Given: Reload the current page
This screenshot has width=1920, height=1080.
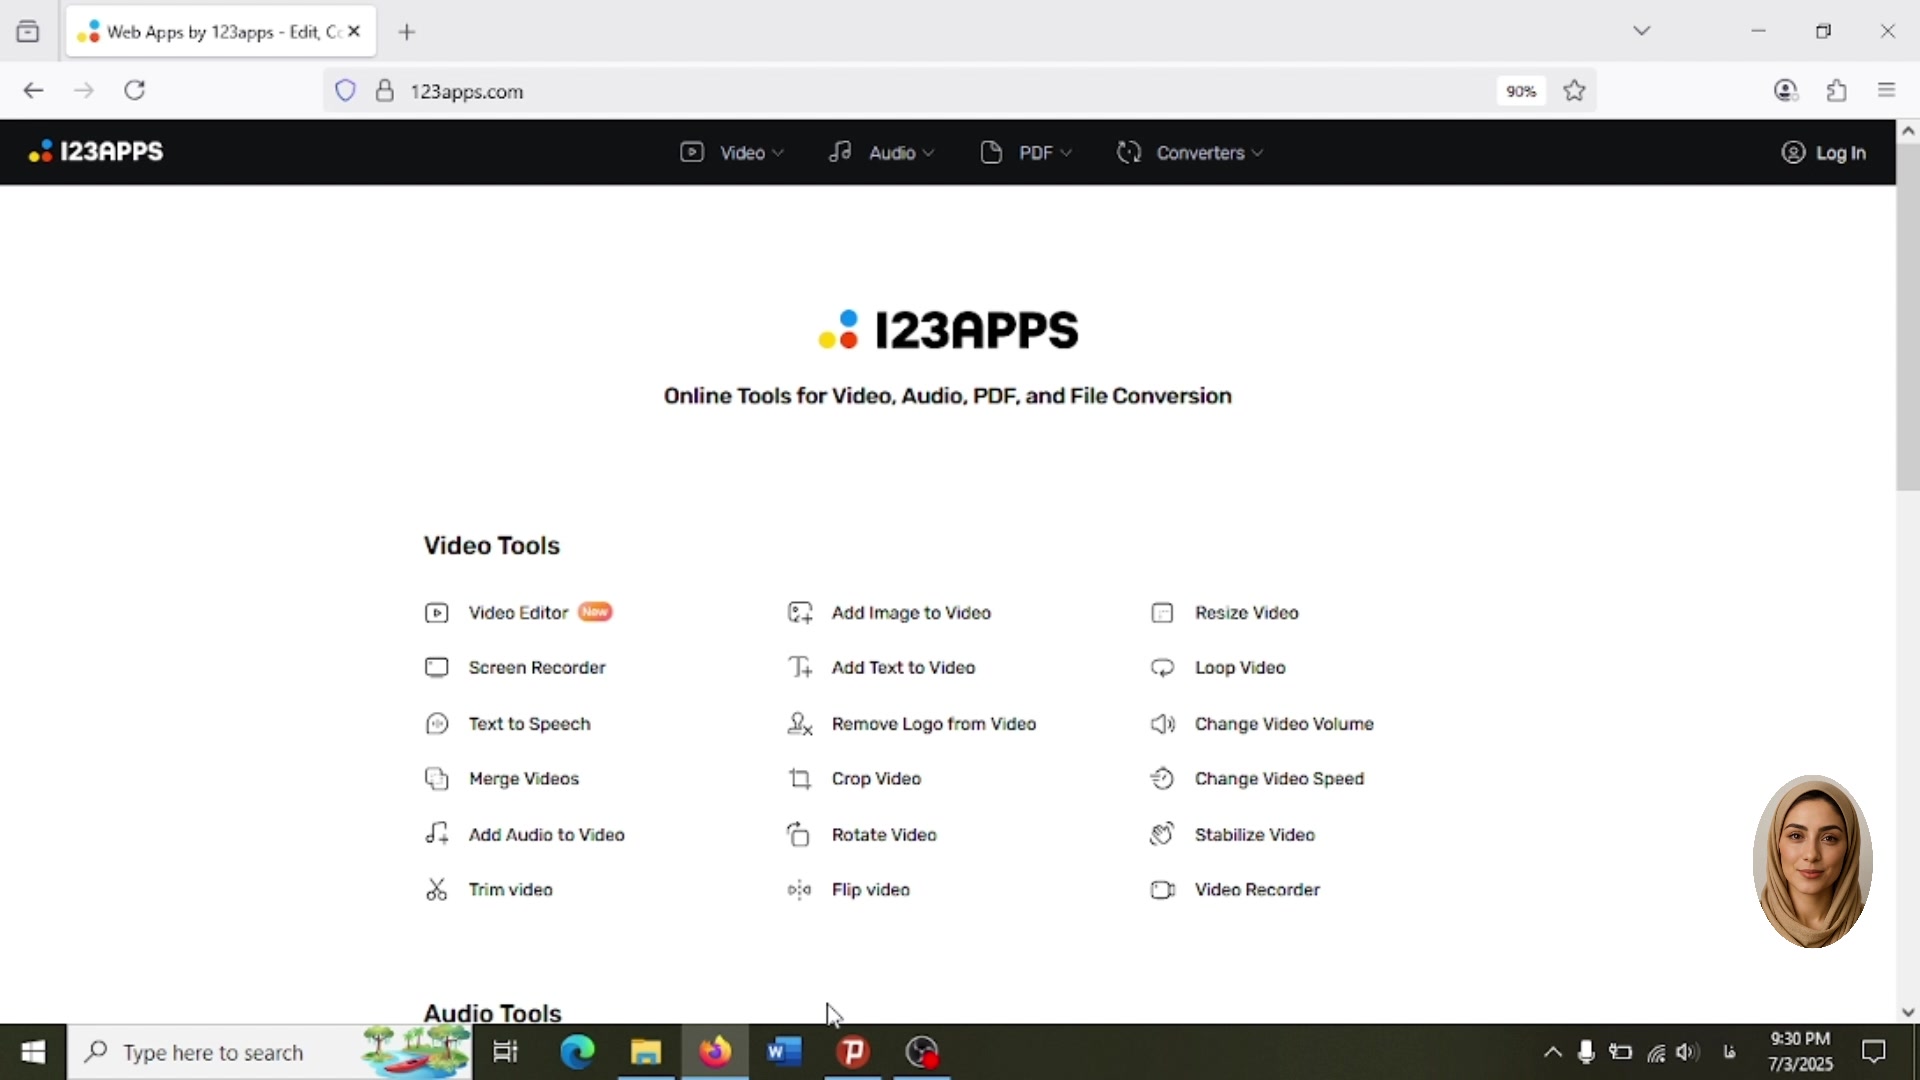Looking at the screenshot, I should [135, 91].
